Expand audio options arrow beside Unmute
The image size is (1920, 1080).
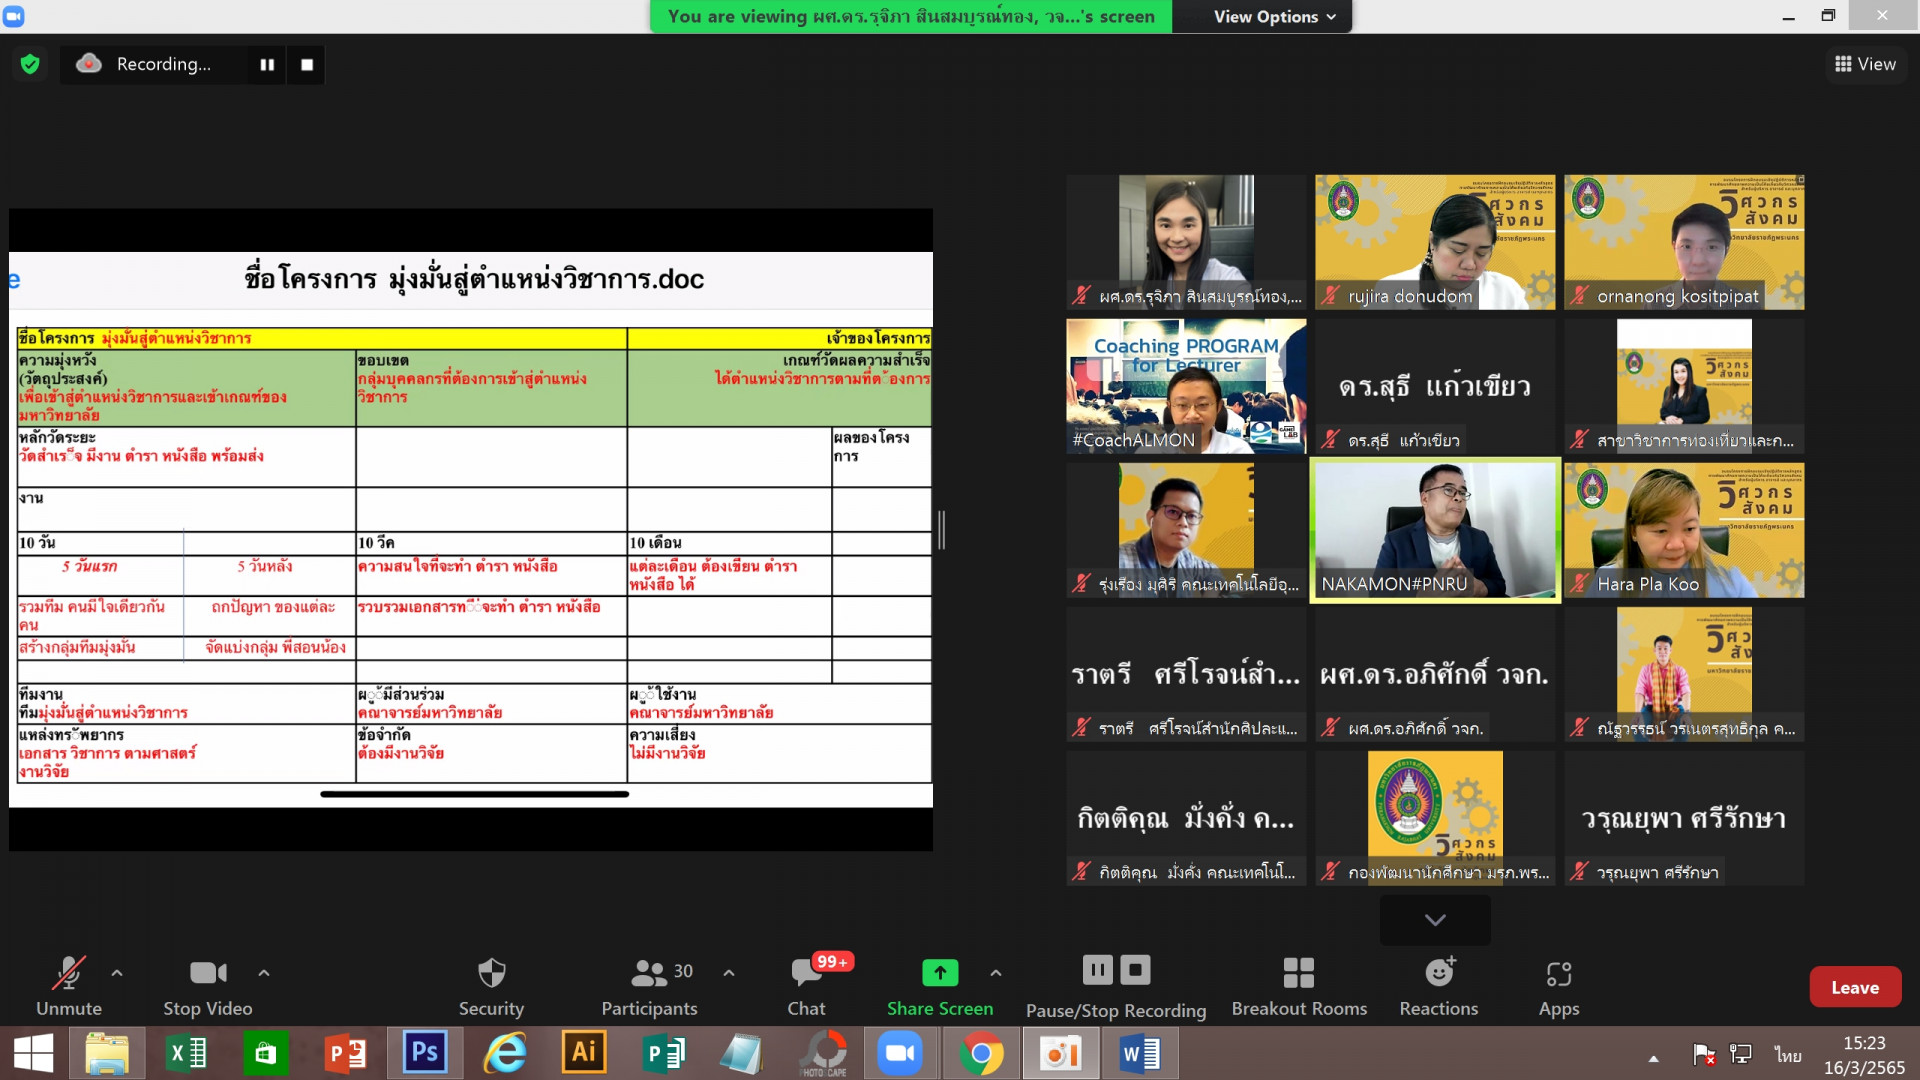coord(117,972)
